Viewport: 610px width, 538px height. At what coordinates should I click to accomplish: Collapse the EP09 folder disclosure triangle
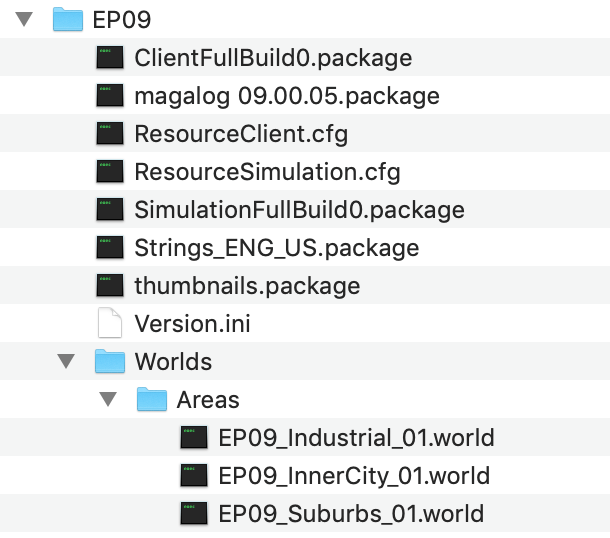point(25,19)
